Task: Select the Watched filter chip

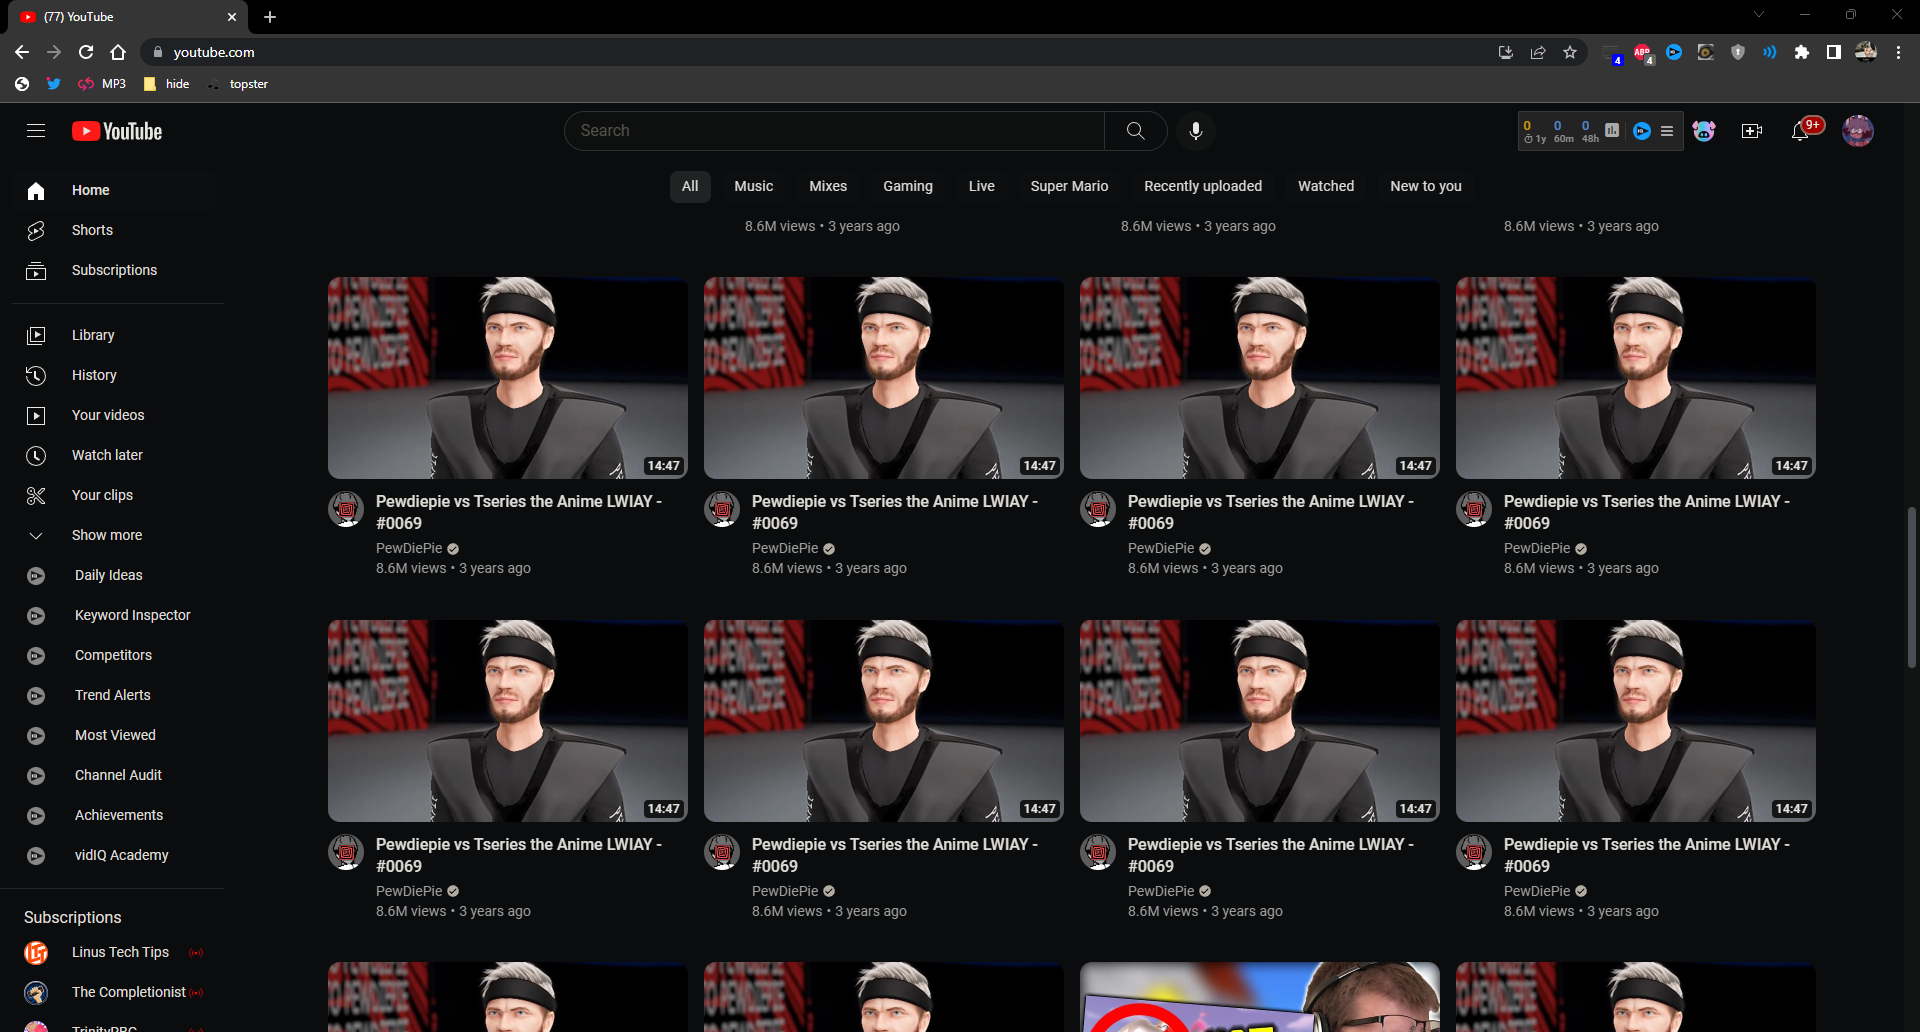Action: click(x=1326, y=186)
